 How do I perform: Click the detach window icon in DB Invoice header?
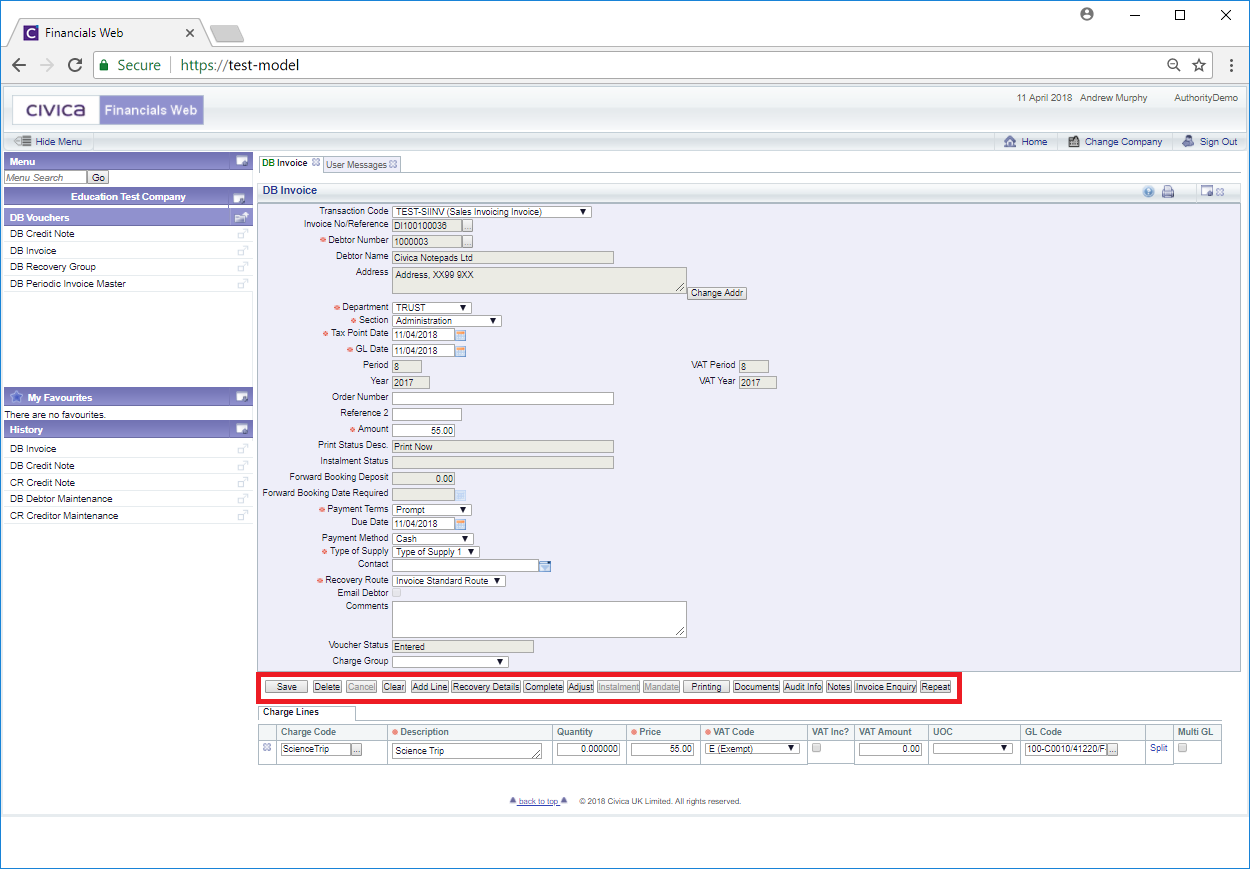click(1207, 191)
